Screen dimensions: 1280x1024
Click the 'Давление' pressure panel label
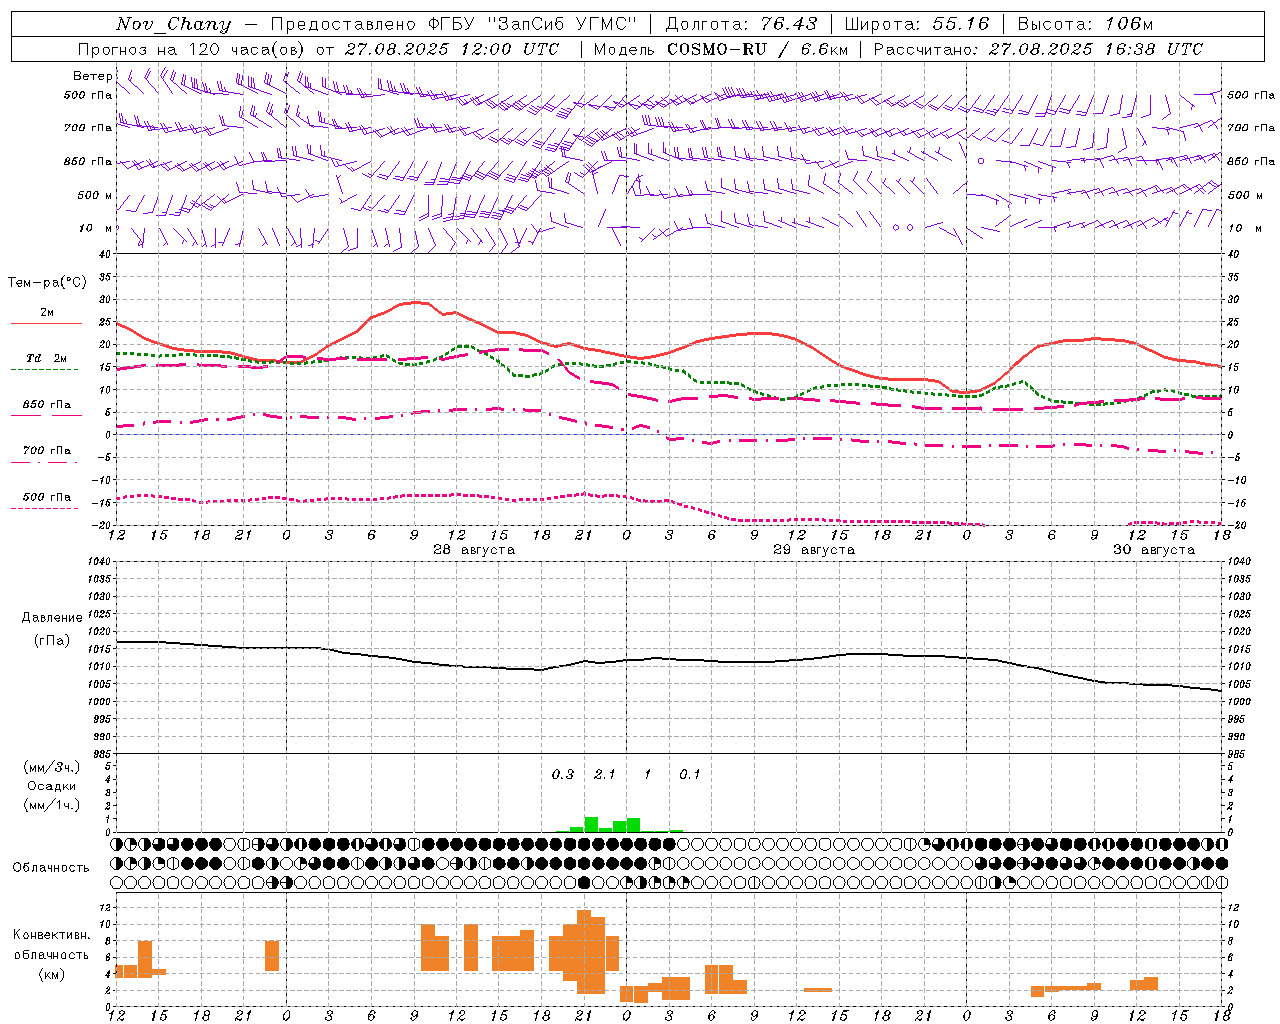pyautogui.click(x=52, y=618)
